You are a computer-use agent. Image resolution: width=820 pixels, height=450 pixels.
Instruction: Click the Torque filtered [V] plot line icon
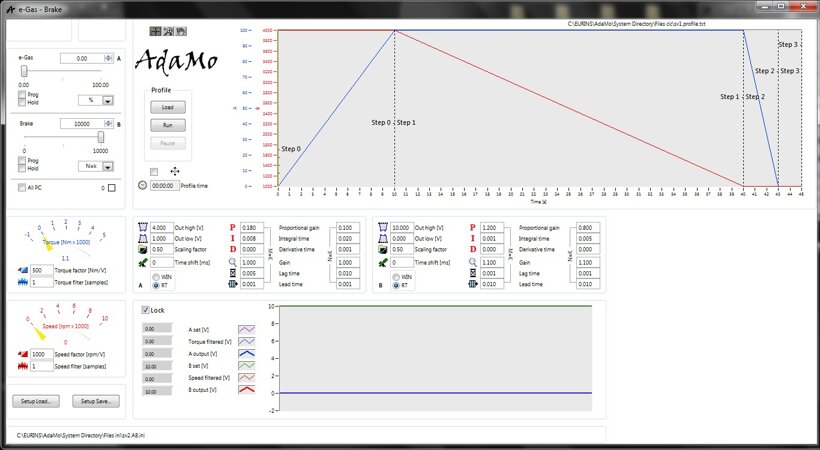click(246, 341)
